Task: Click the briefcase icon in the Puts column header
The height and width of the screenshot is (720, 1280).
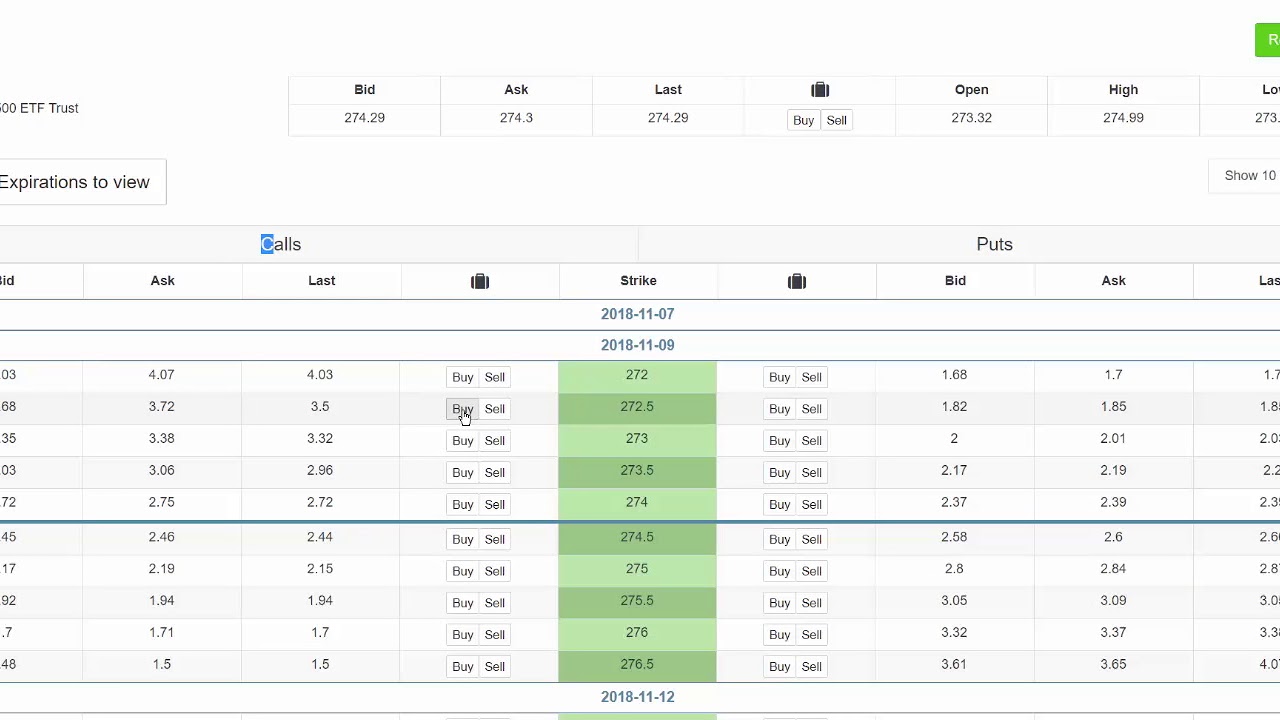Action: (797, 281)
